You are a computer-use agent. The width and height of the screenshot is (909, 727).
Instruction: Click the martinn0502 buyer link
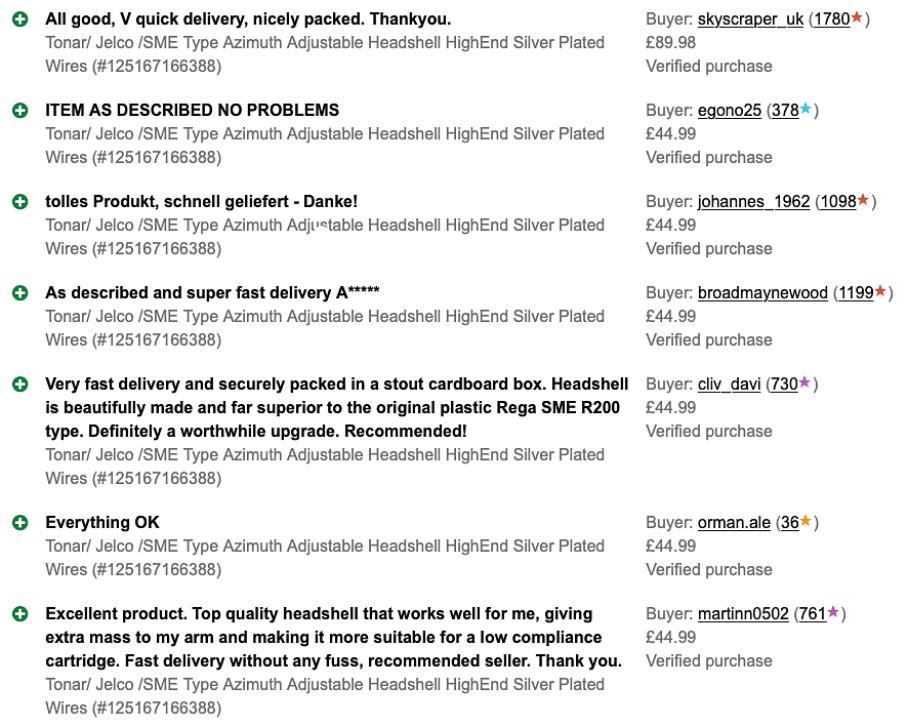[743, 613]
